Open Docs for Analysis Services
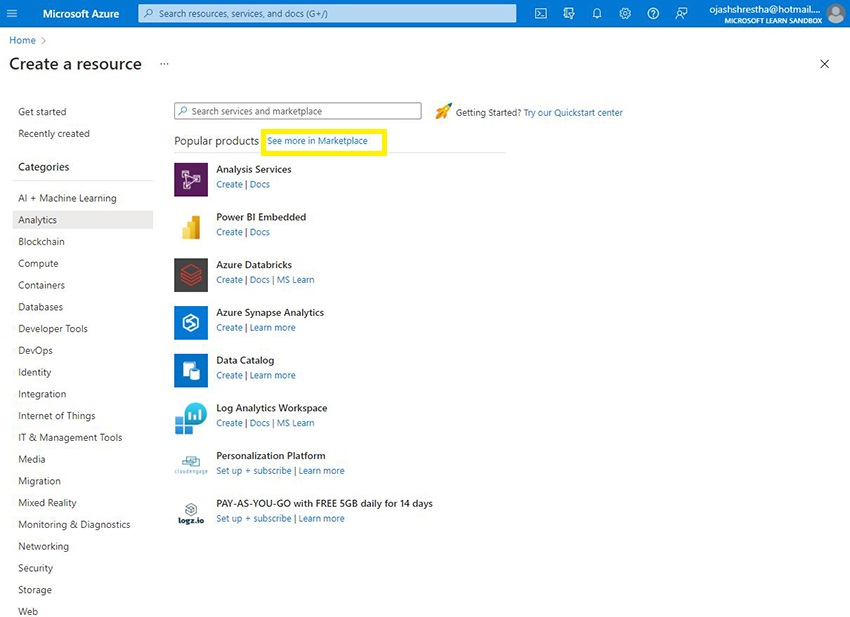The image size is (850, 617). tap(260, 184)
